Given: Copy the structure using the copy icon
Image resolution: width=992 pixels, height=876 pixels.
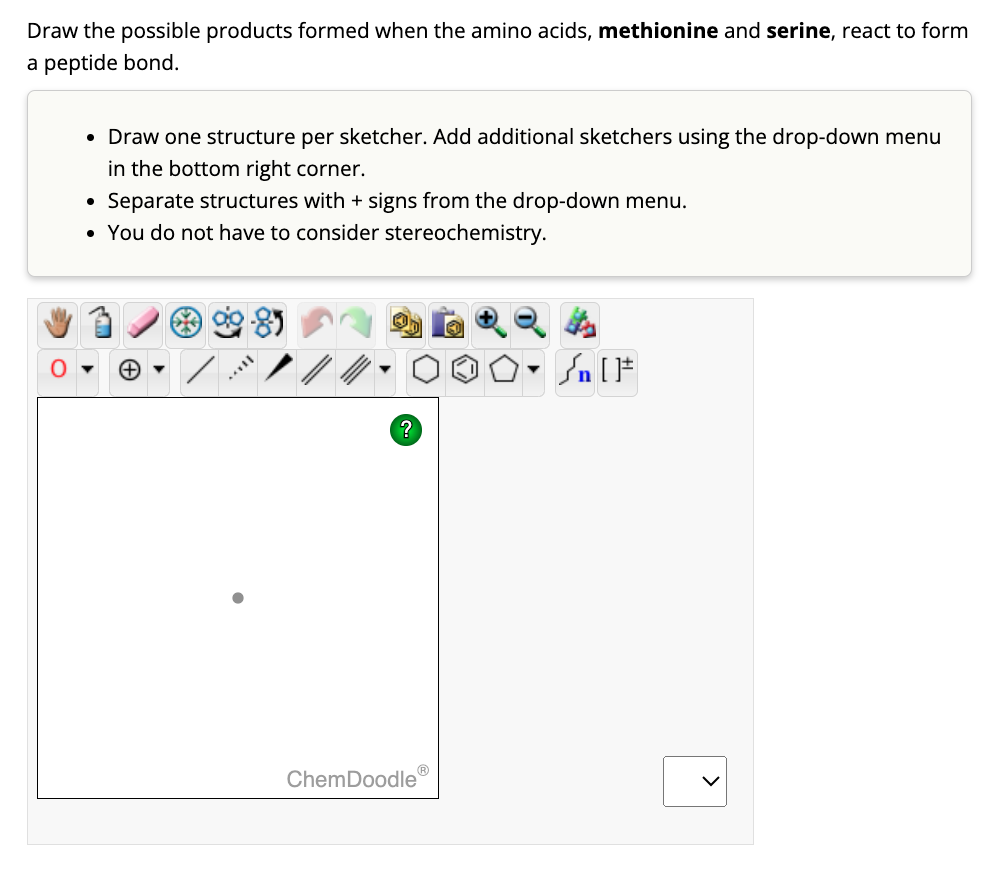Looking at the screenshot, I should pos(405,323).
